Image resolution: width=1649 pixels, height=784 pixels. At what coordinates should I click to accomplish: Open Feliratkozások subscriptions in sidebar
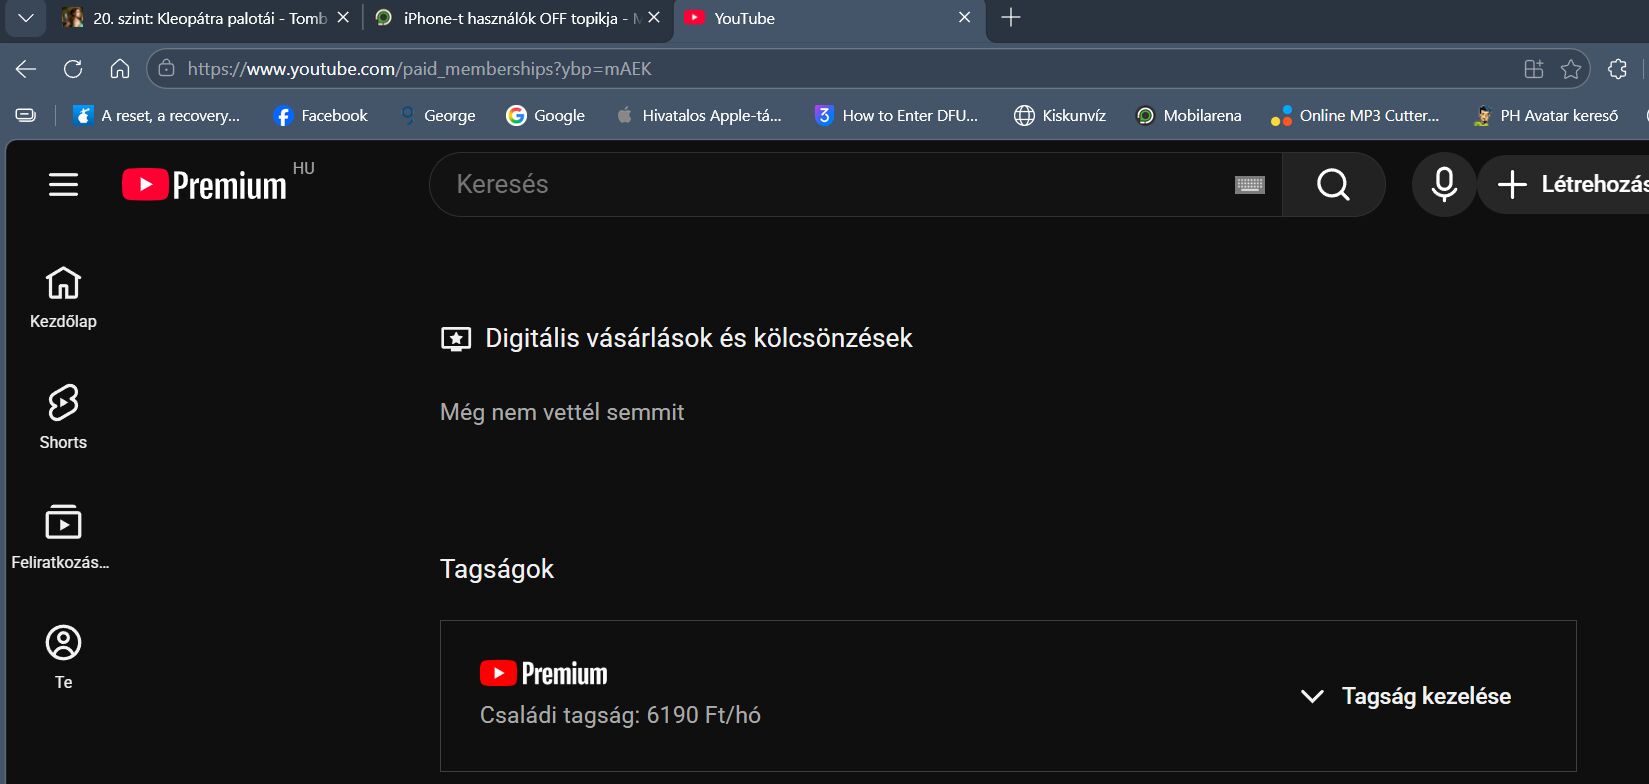click(x=60, y=538)
